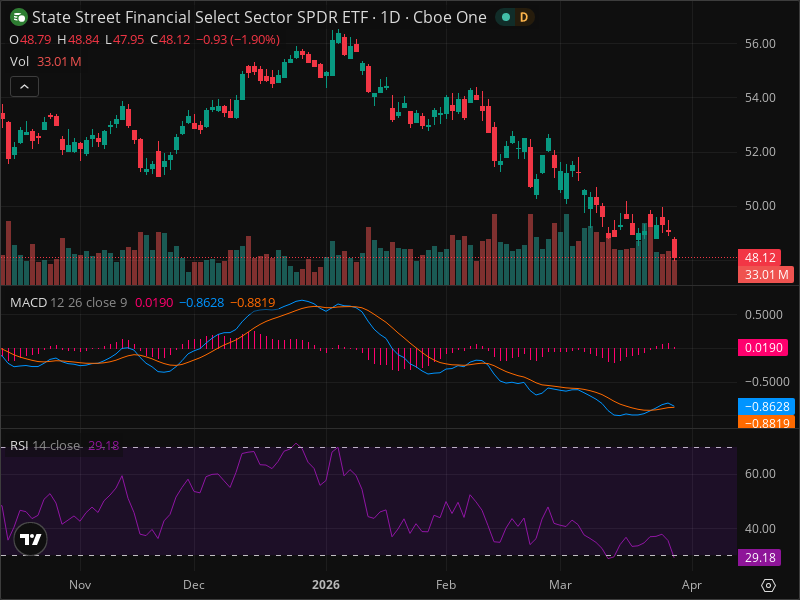Click the H48.84 high price value
The image size is (800, 600).
coord(78,40)
